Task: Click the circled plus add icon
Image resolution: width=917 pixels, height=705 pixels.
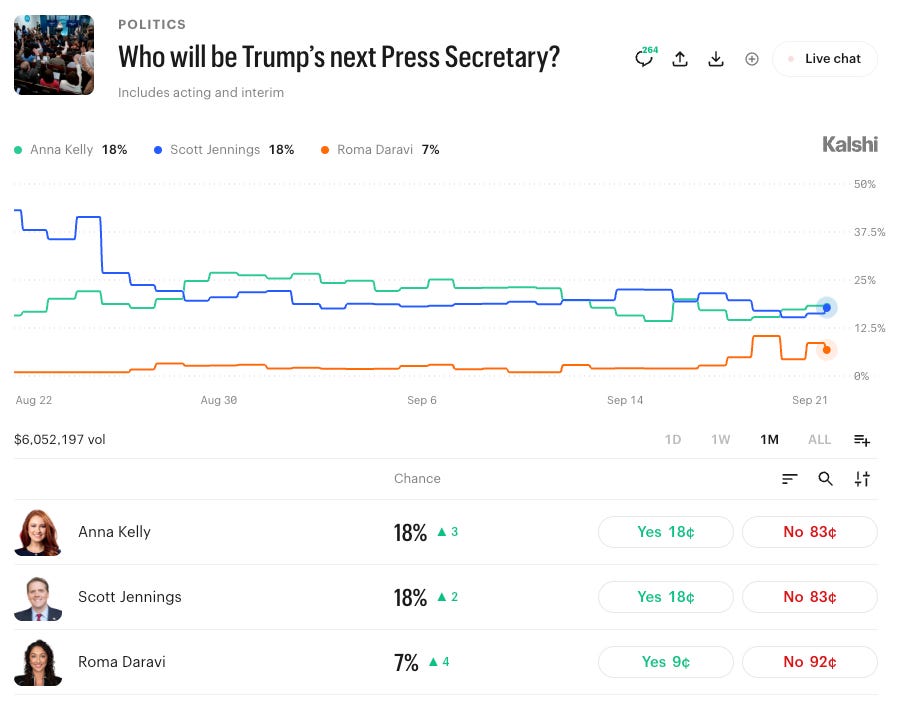Action: coord(752,59)
